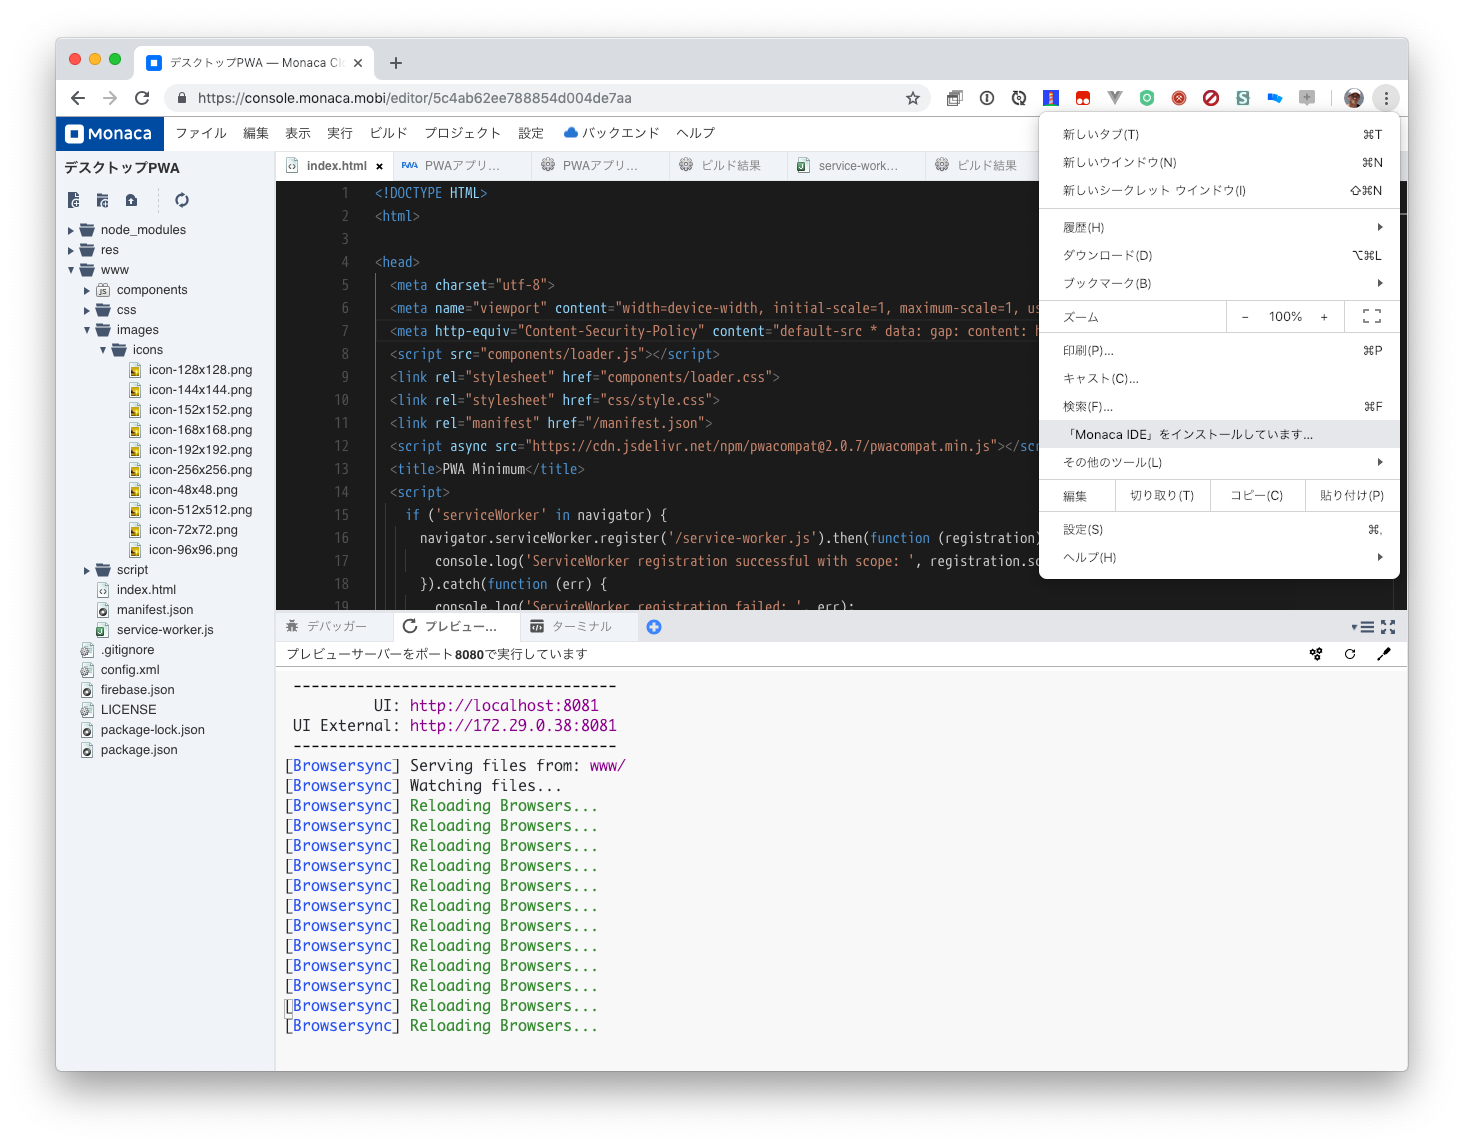The image size is (1464, 1145).
Task: Choose Monaca IDE install menu entry
Action: point(1219,434)
